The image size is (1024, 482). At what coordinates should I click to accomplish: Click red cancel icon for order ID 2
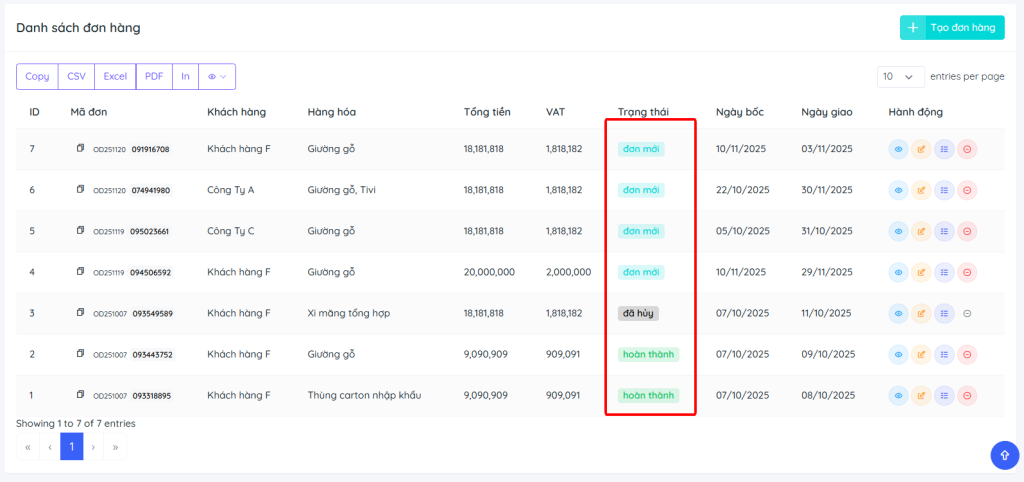(x=967, y=355)
